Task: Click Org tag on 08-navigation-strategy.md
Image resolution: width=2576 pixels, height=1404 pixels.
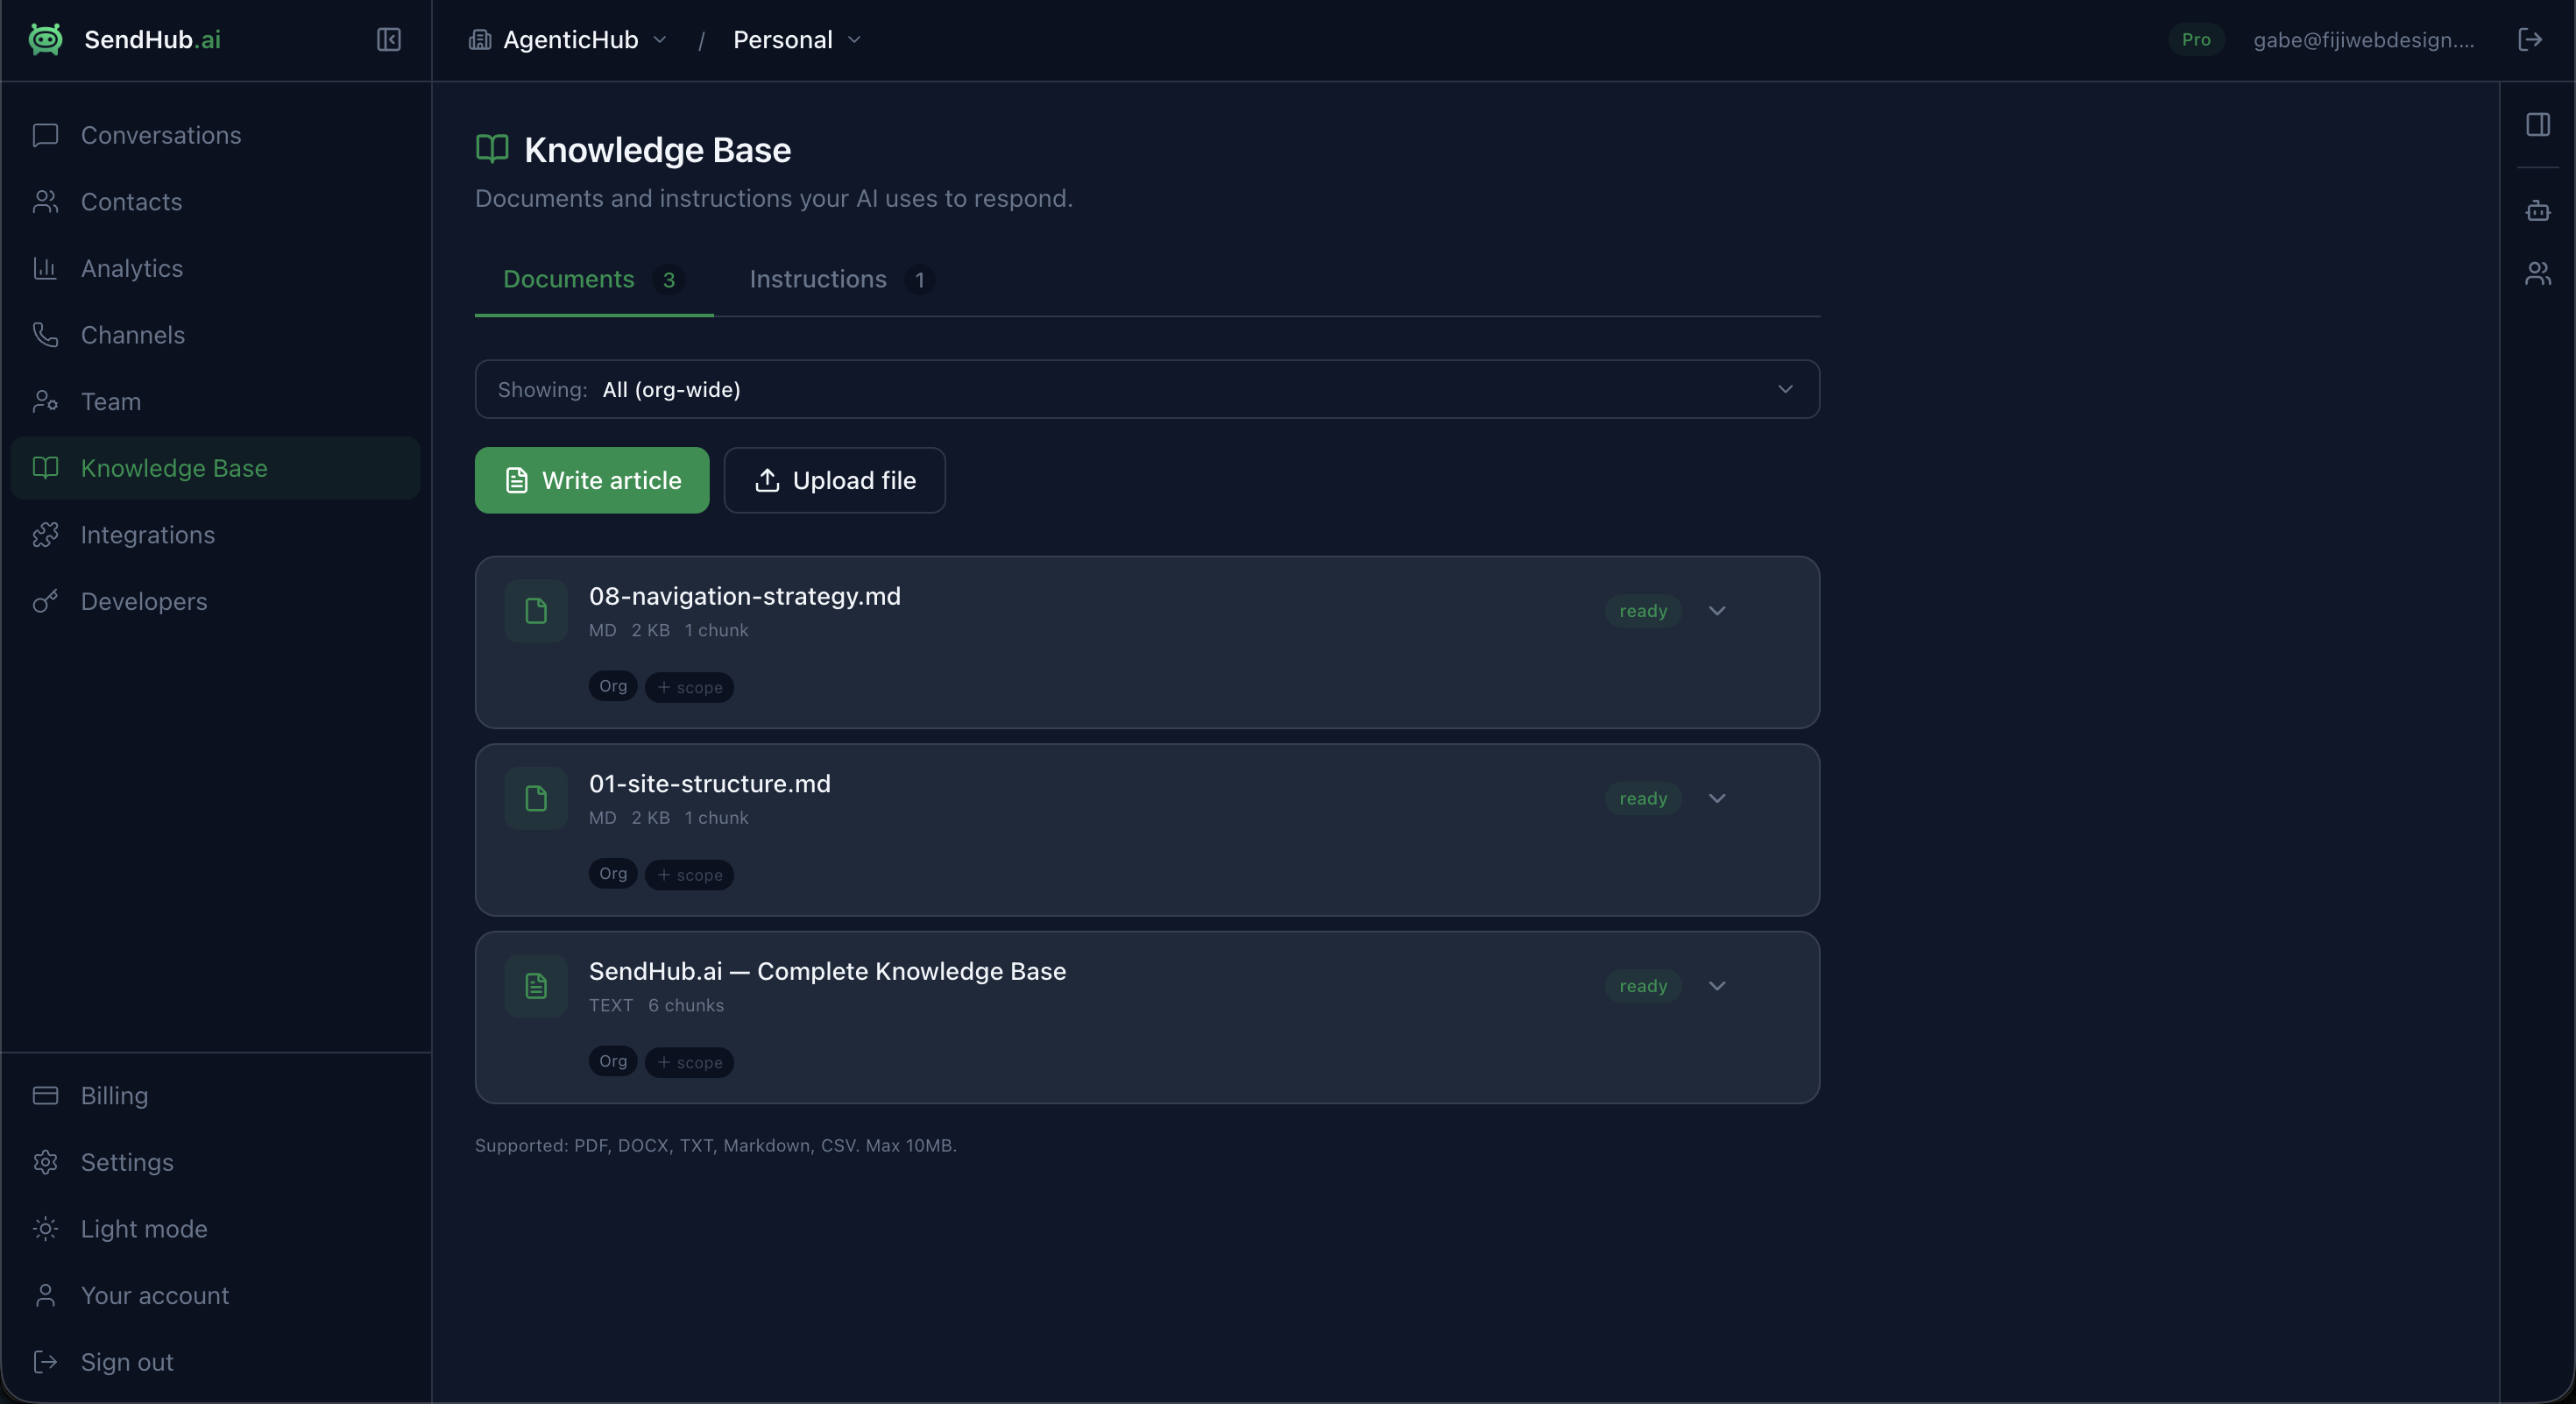Action: pos(613,686)
